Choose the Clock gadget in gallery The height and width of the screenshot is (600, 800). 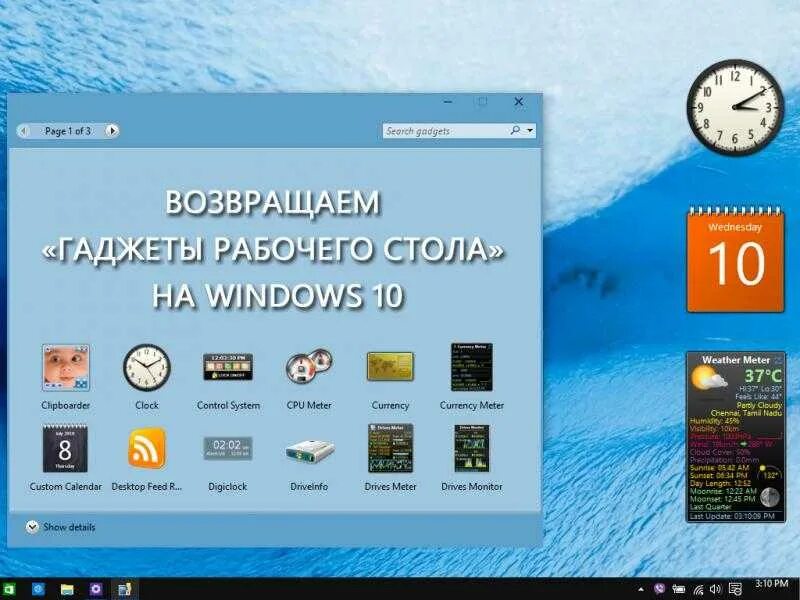[146, 368]
